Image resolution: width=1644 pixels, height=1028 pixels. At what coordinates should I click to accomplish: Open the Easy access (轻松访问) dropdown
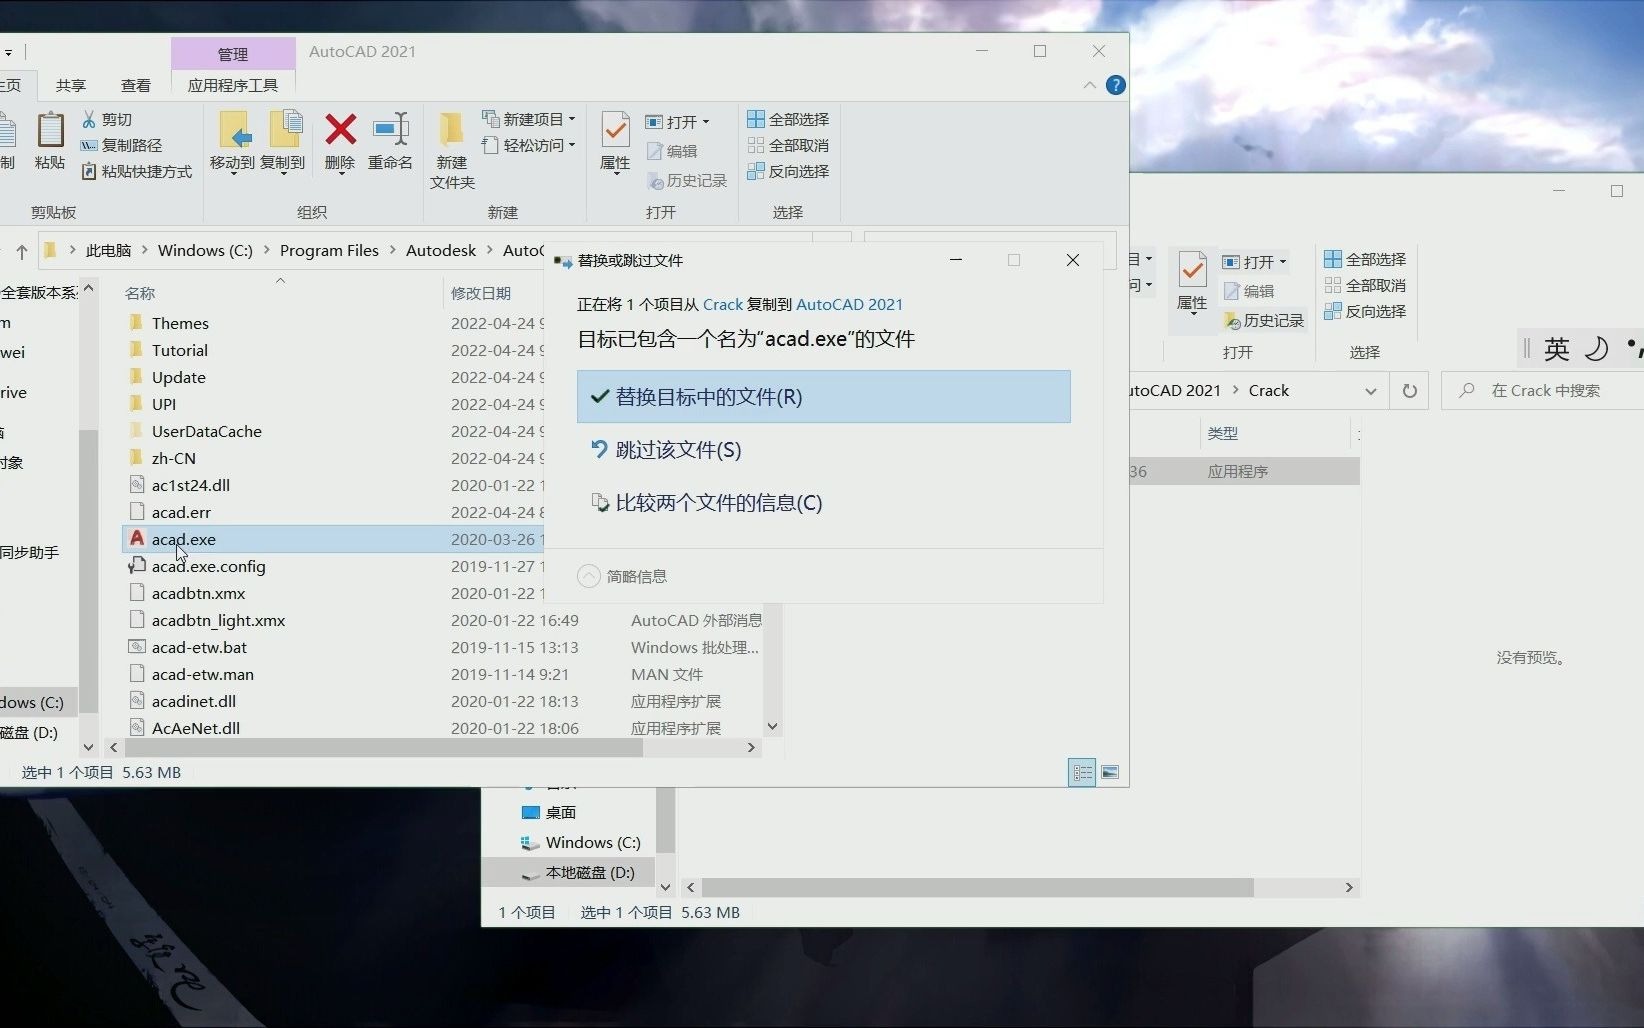[529, 145]
